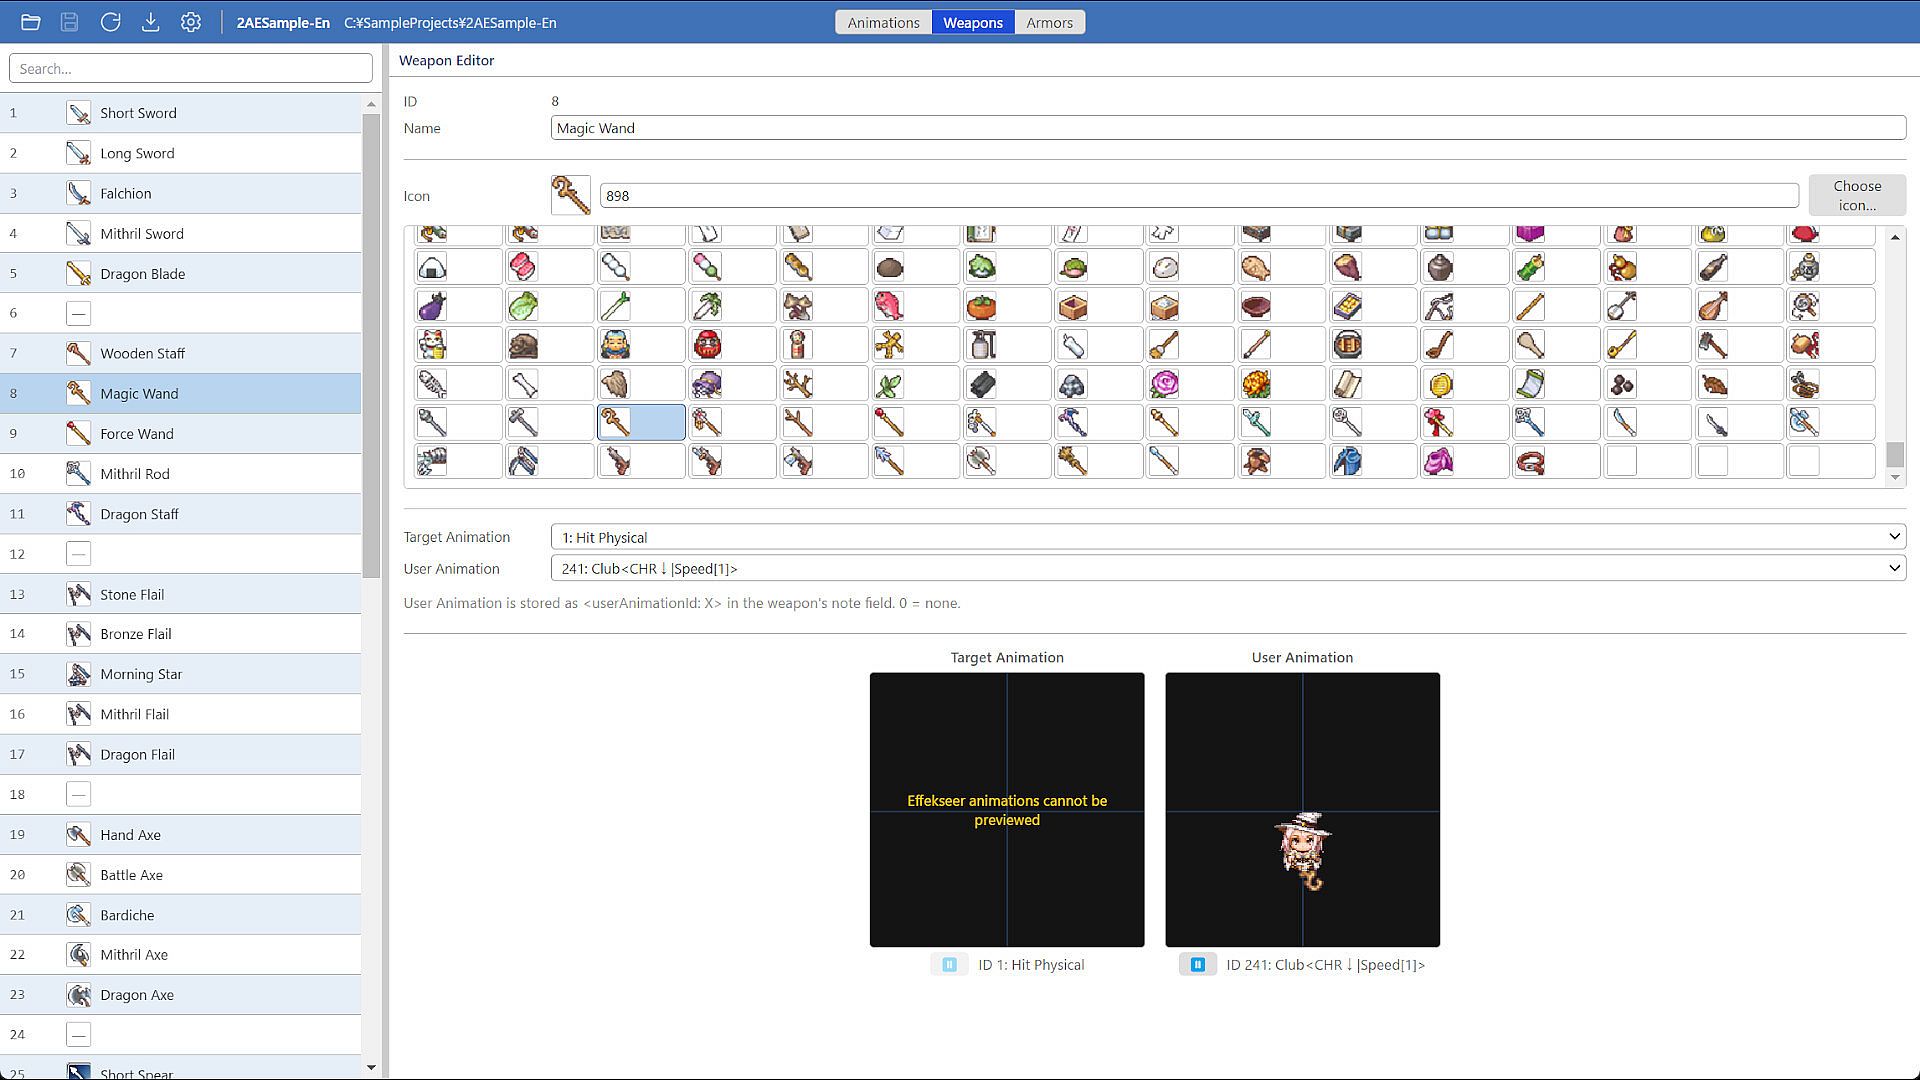
Task: Select the Dragon Axe row
Action: coord(181,995)
